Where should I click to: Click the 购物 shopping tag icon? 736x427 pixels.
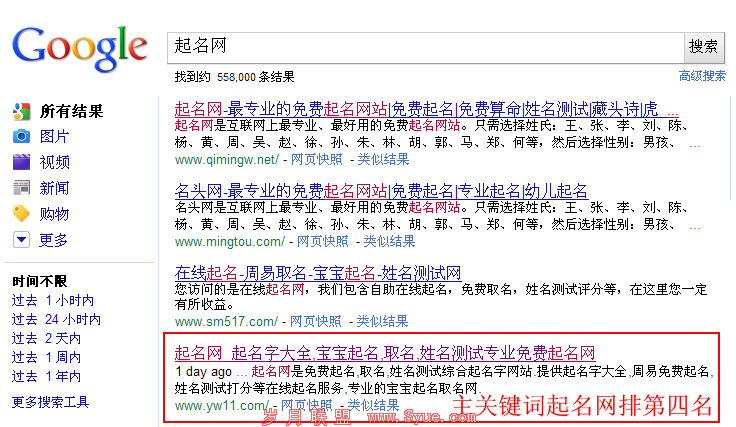(21, 214)
